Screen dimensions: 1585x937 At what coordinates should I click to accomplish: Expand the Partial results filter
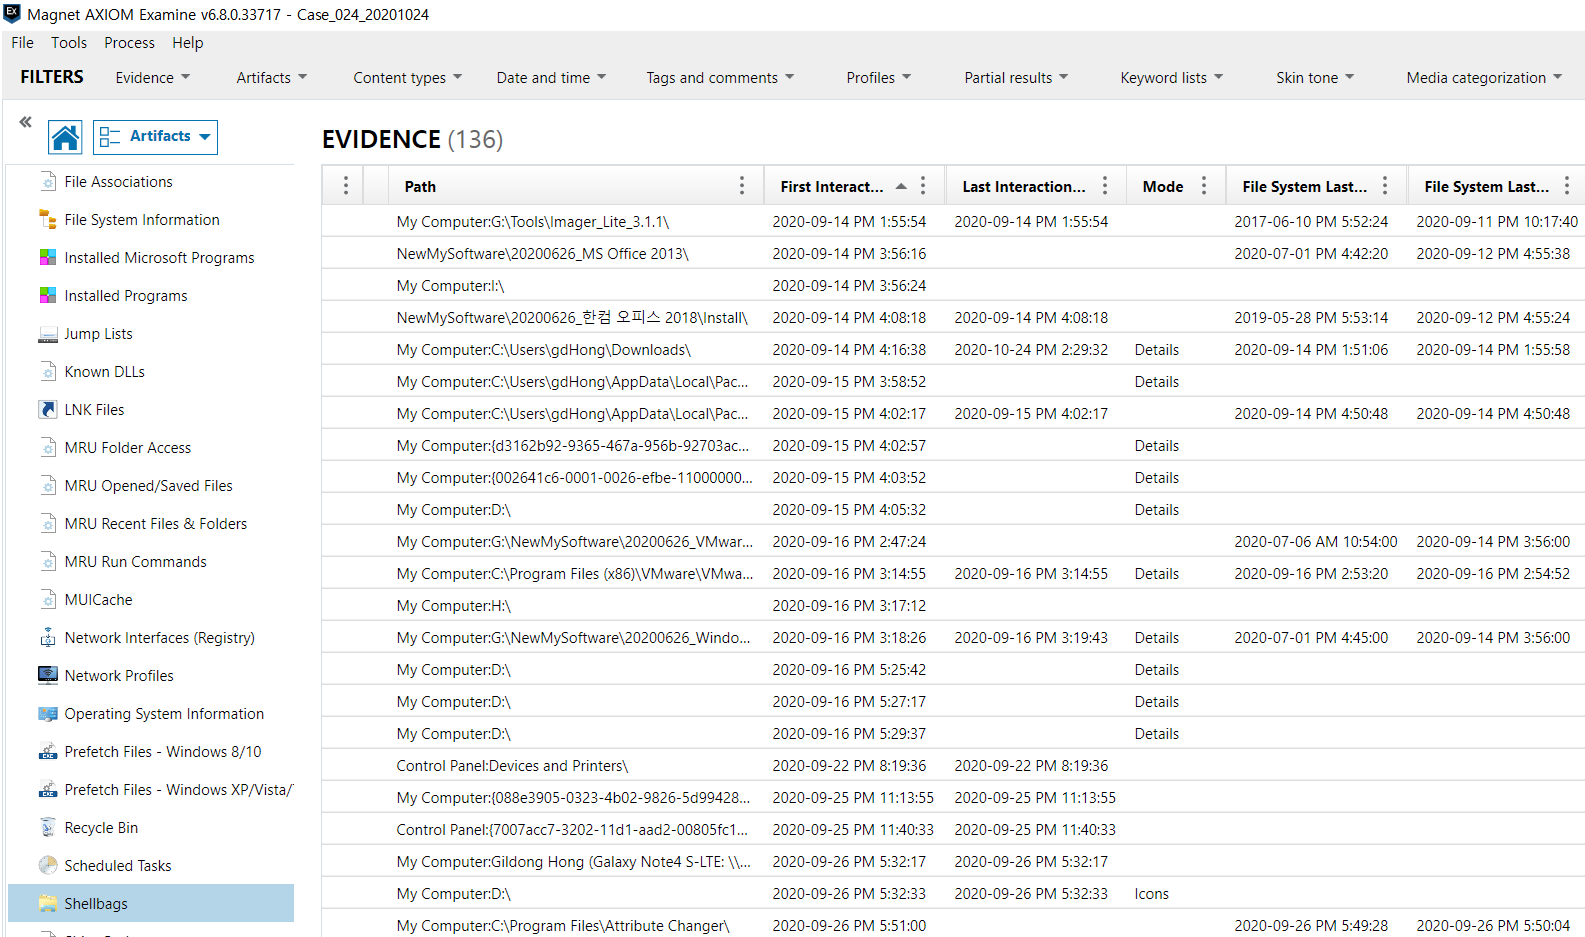click(x=1016, y=77)
